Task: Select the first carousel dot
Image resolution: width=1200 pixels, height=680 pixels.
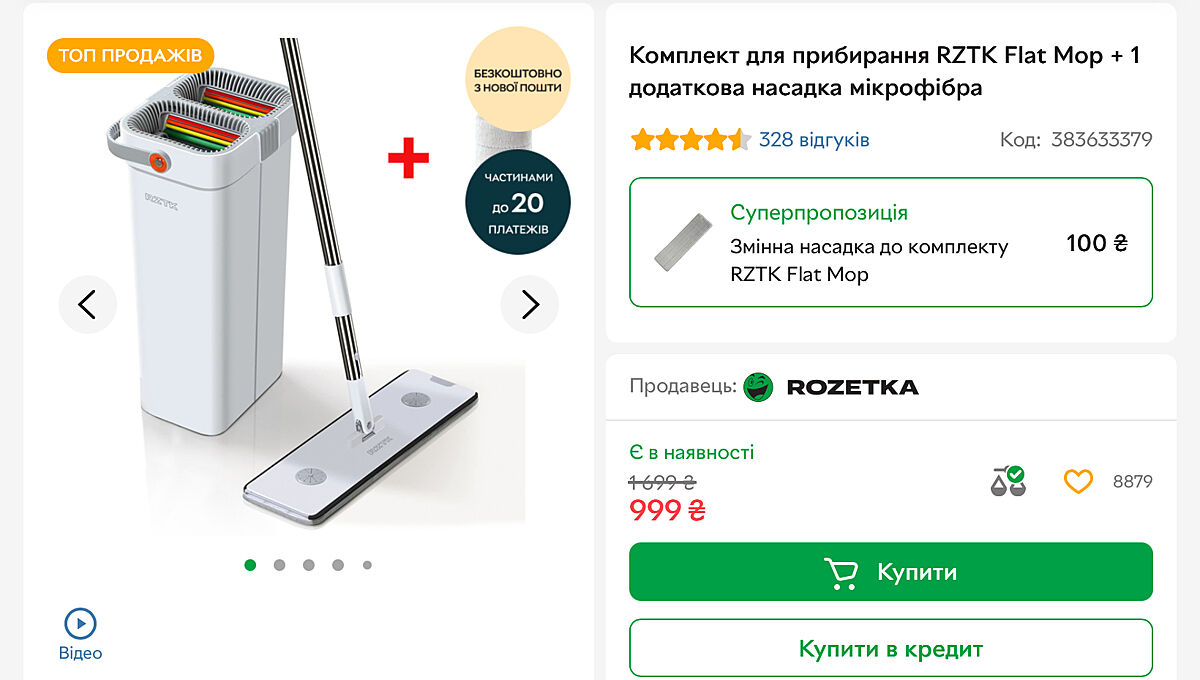Action: pyautogui.click(x=250, y=565)
